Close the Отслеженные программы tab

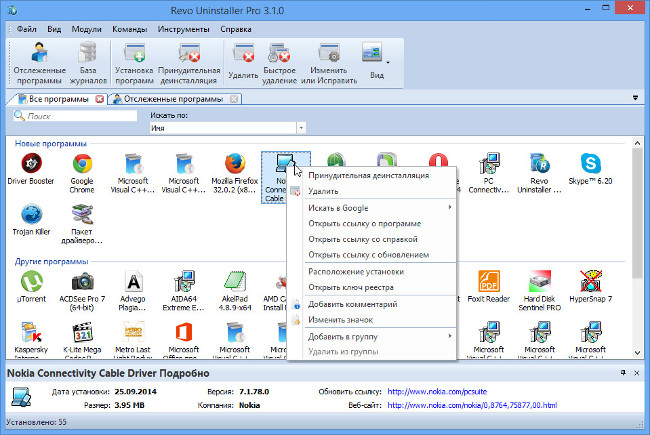coord(234,99)
